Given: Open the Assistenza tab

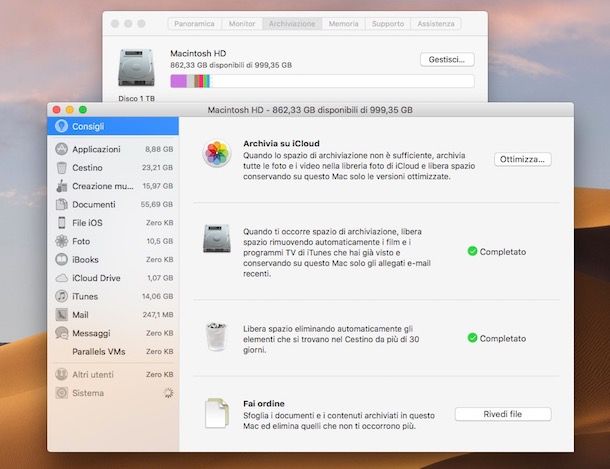Looking at the screenshot, I should coord(436,24).
